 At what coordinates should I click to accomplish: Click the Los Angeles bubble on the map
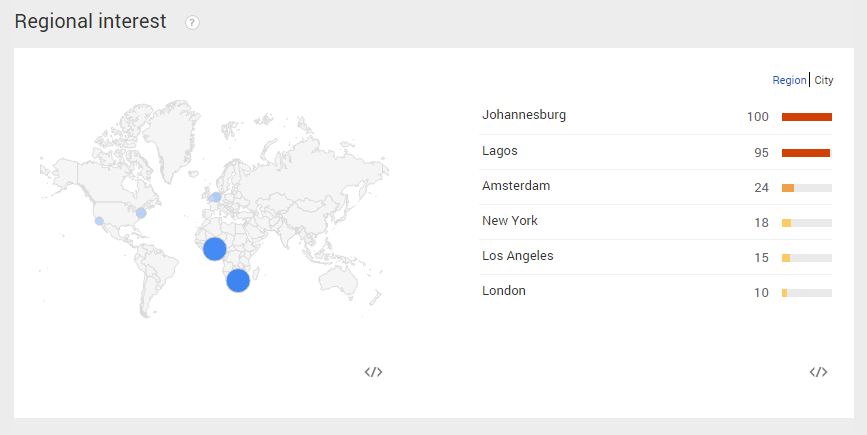pyautogui.click(x=99, y=221)
